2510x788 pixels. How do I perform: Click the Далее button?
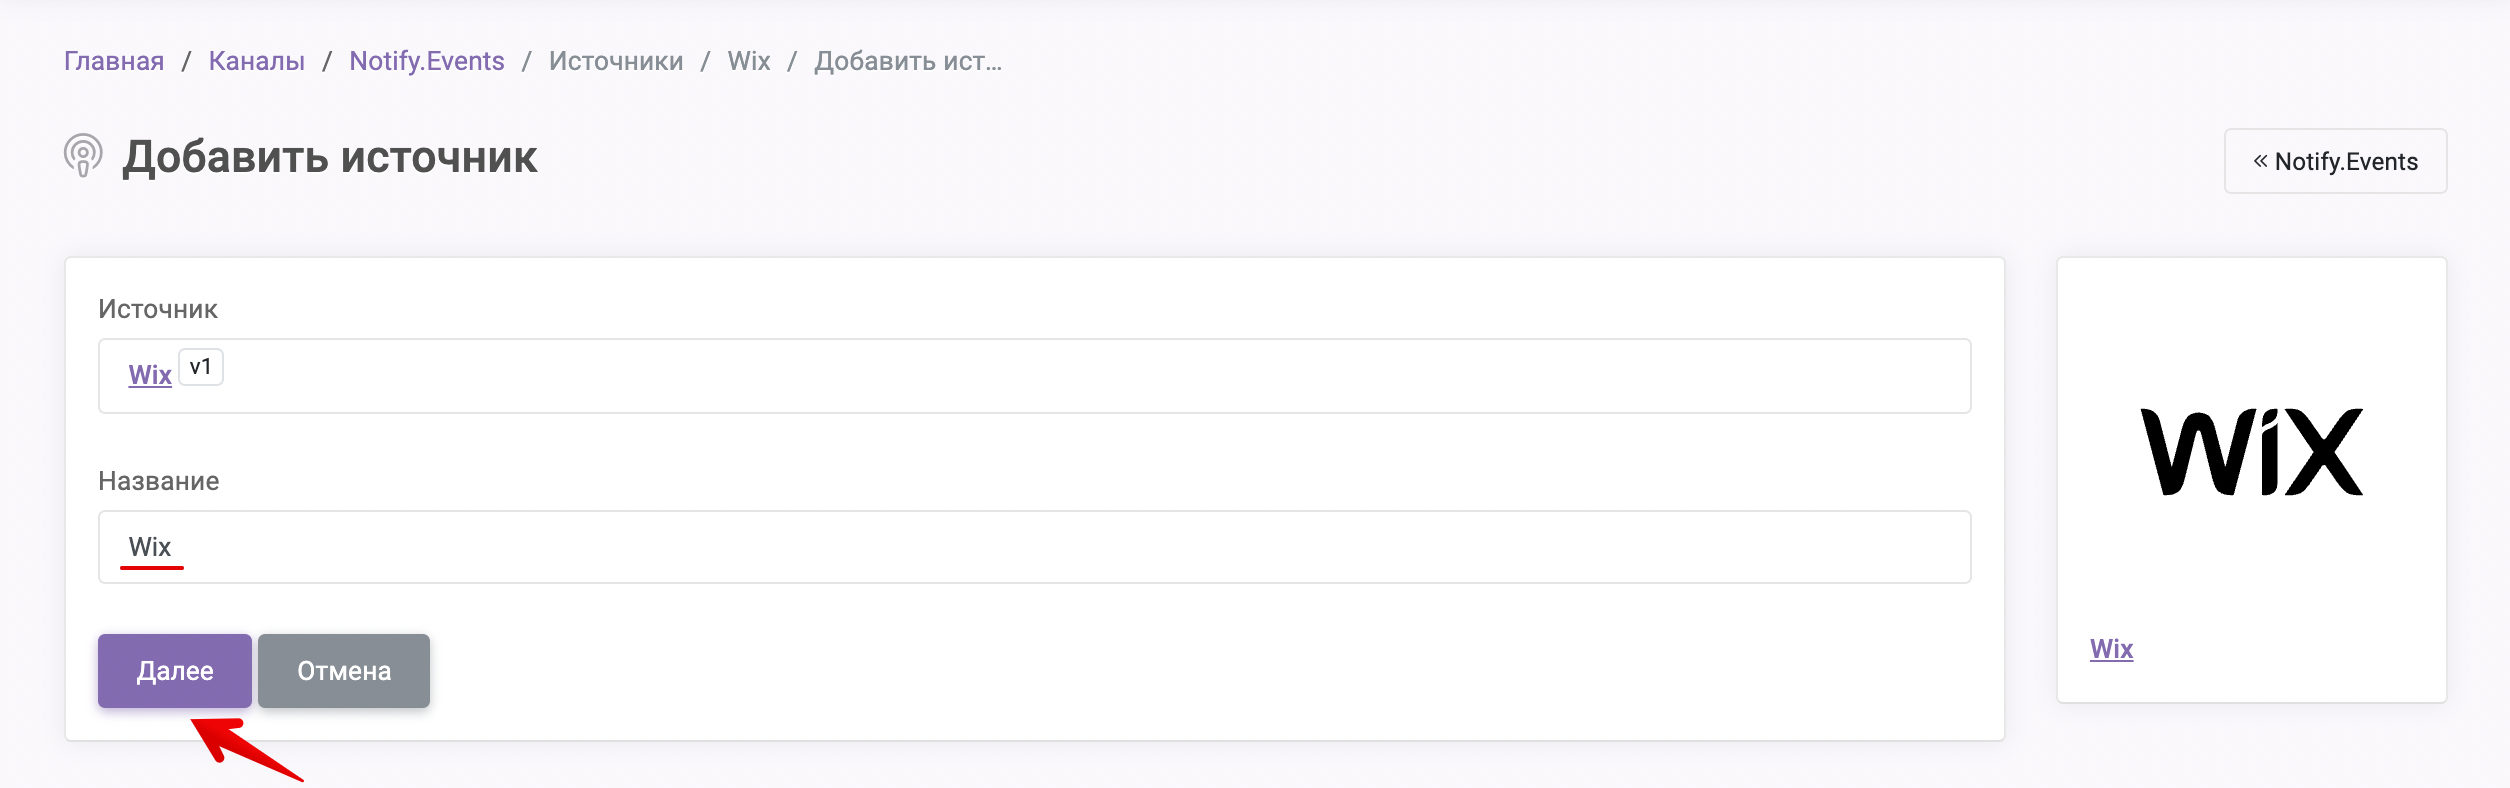[175, 671]
